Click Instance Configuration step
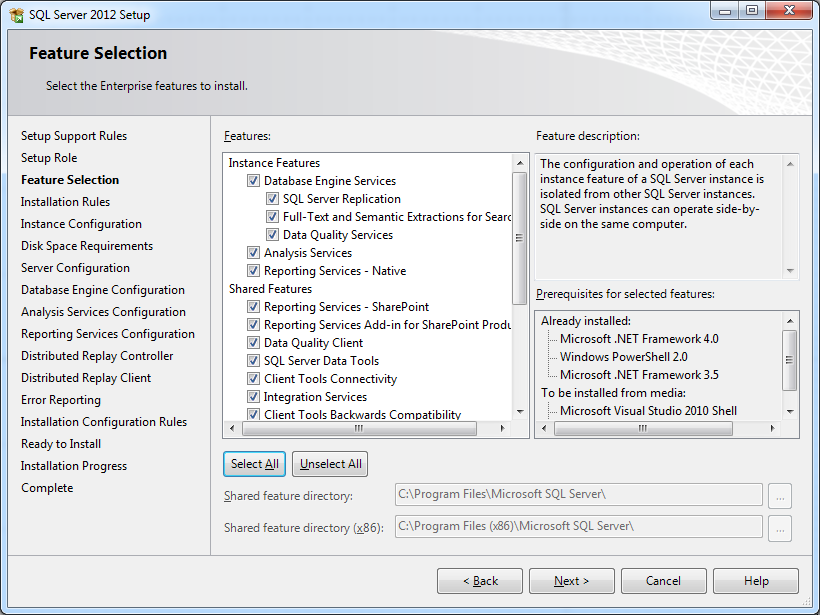Image resolution: width=820 pixels, height=615 pixels. 81,224
